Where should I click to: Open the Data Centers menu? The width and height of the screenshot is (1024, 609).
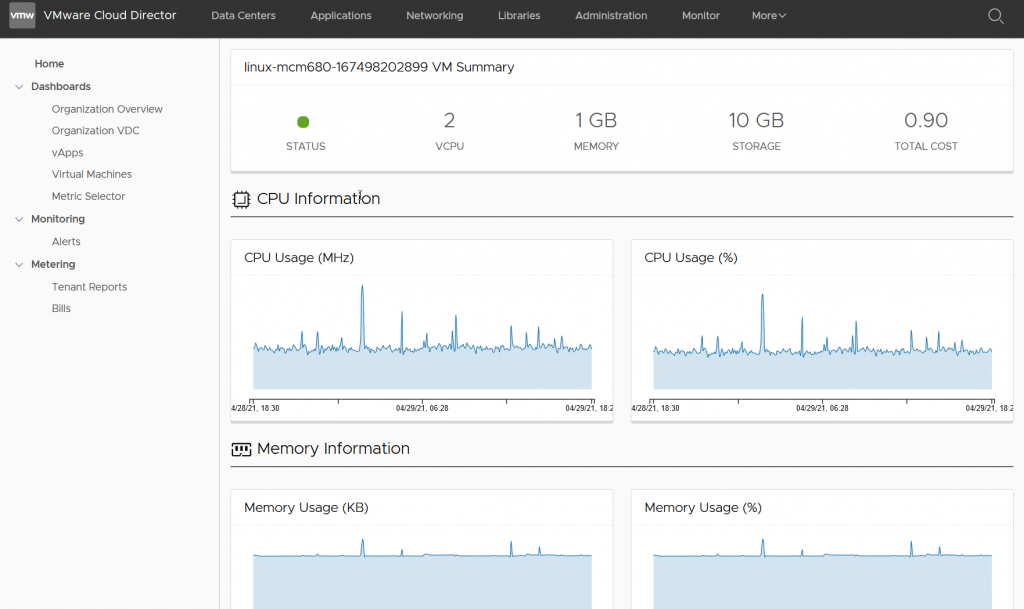click(x=243, y=16)
